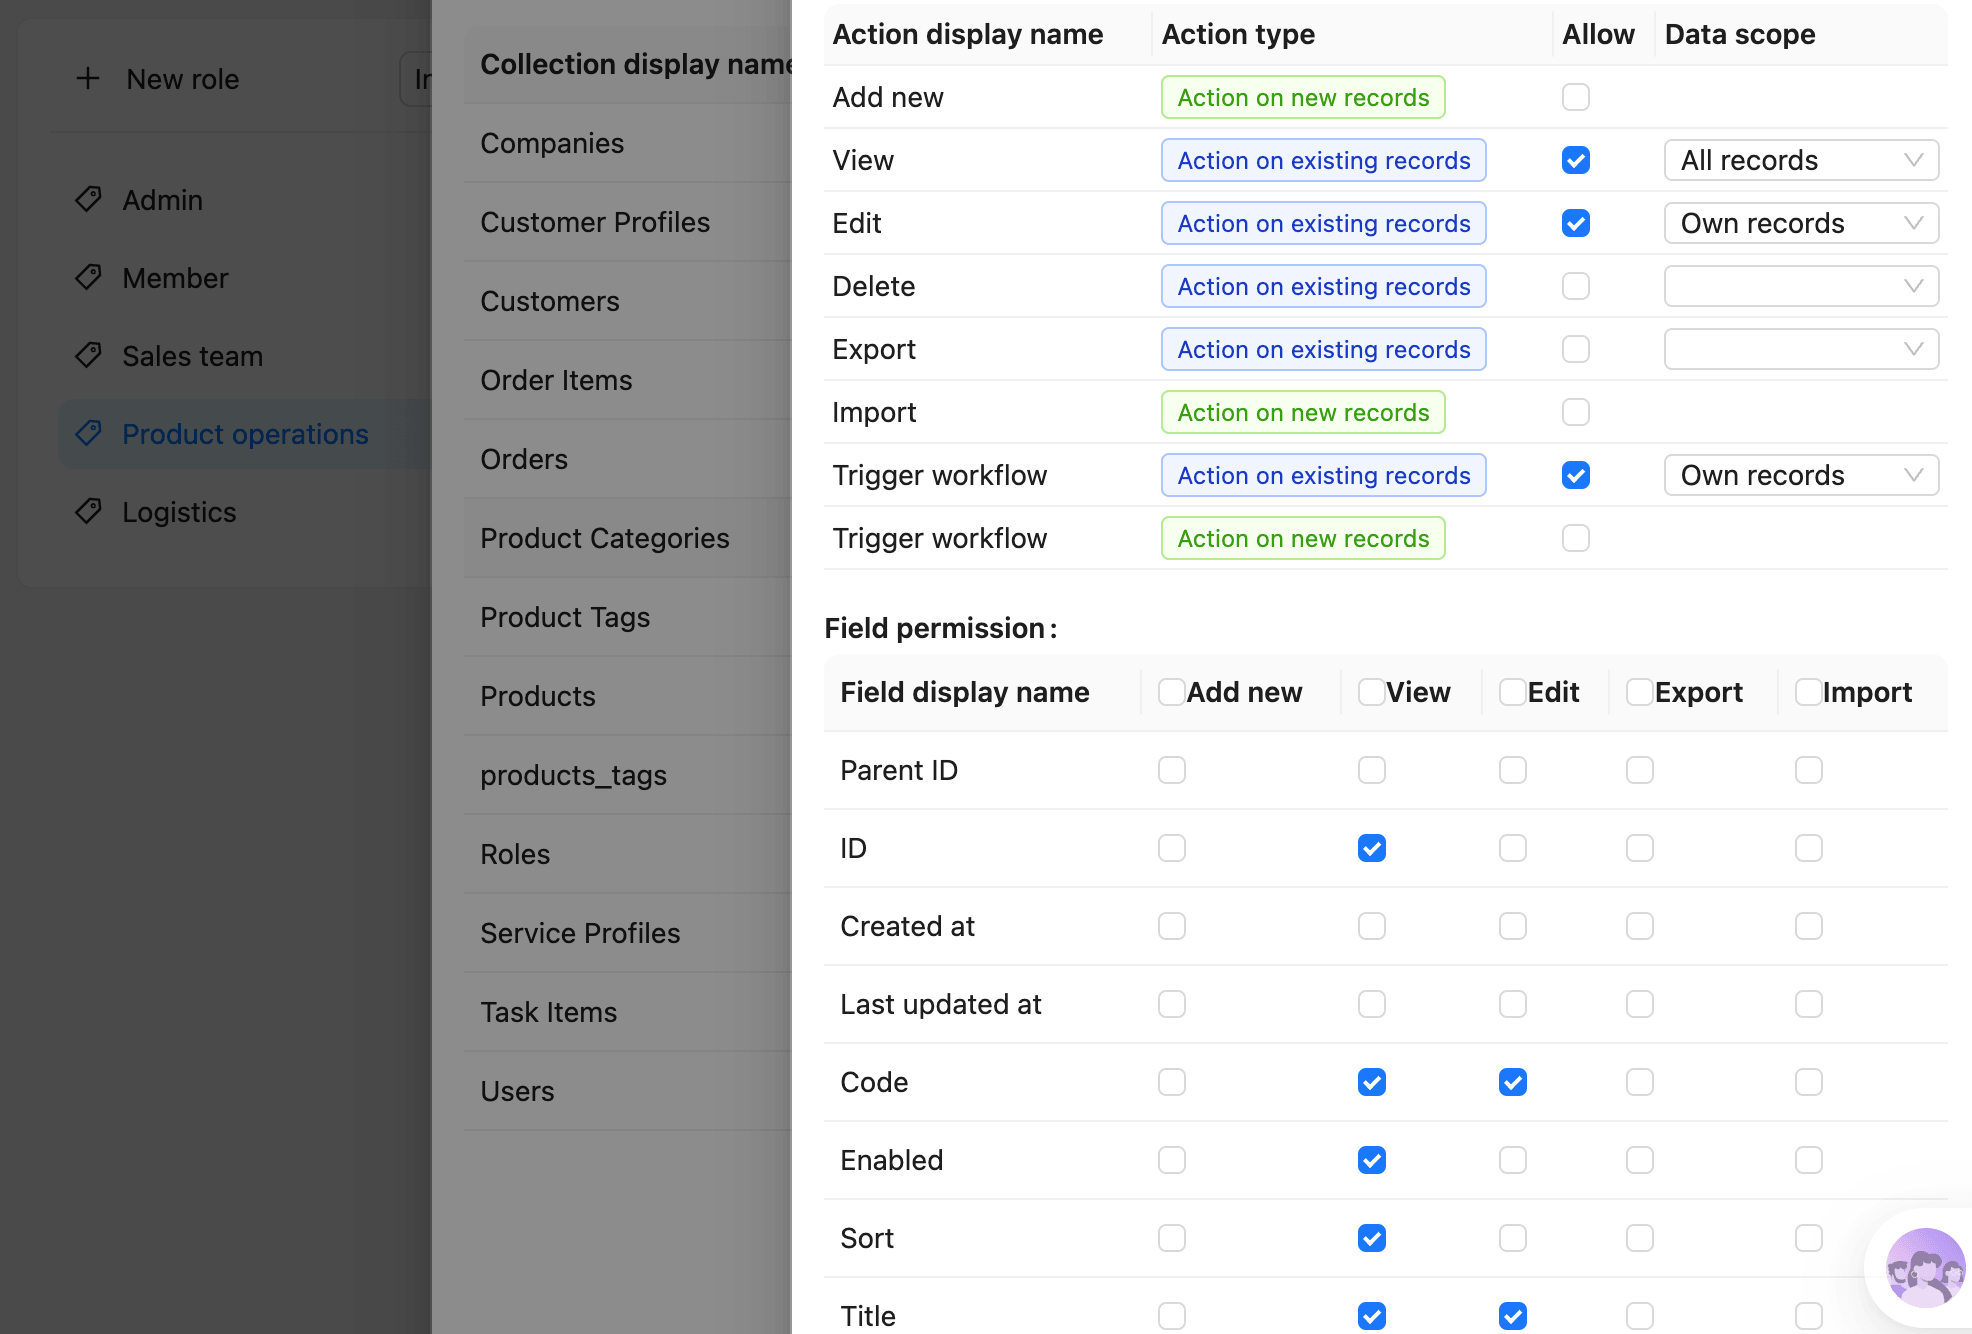Screen dimensions: 1972x1334
Task: Click the tag icon beside the Admin role
Action: click(x=88, y=199)
